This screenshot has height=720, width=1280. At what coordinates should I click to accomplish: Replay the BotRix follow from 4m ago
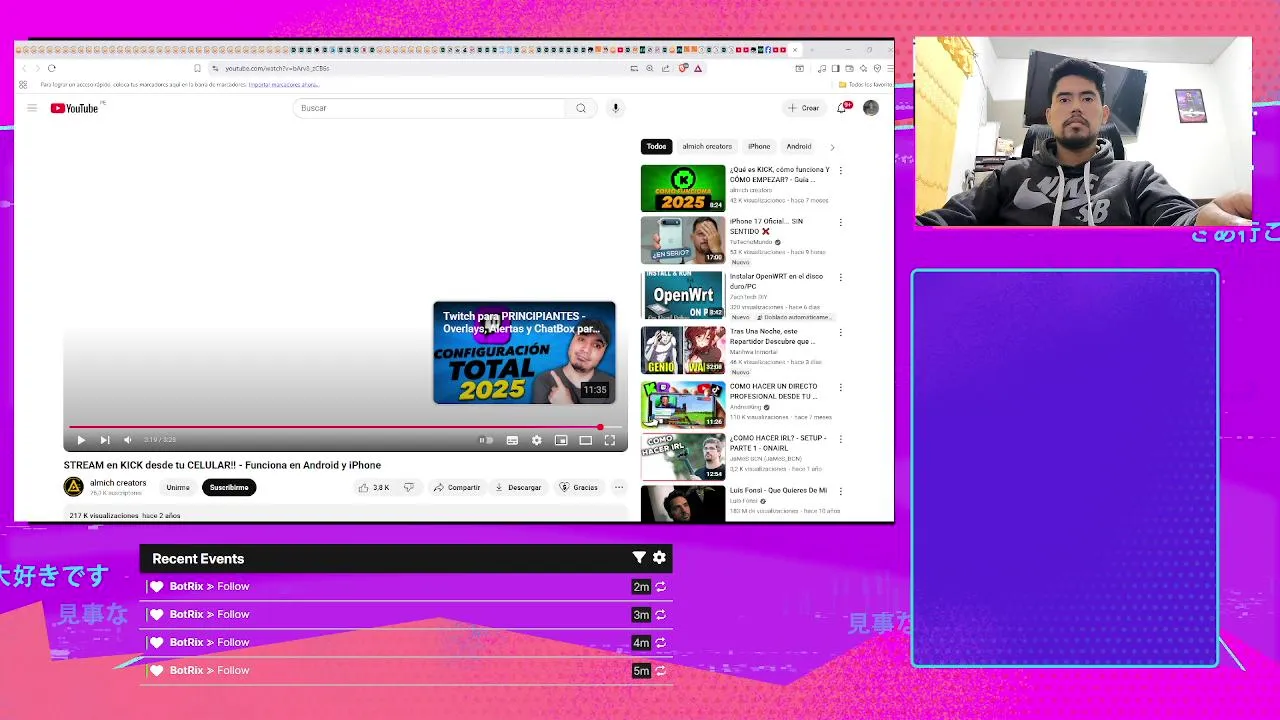point(661,643)
